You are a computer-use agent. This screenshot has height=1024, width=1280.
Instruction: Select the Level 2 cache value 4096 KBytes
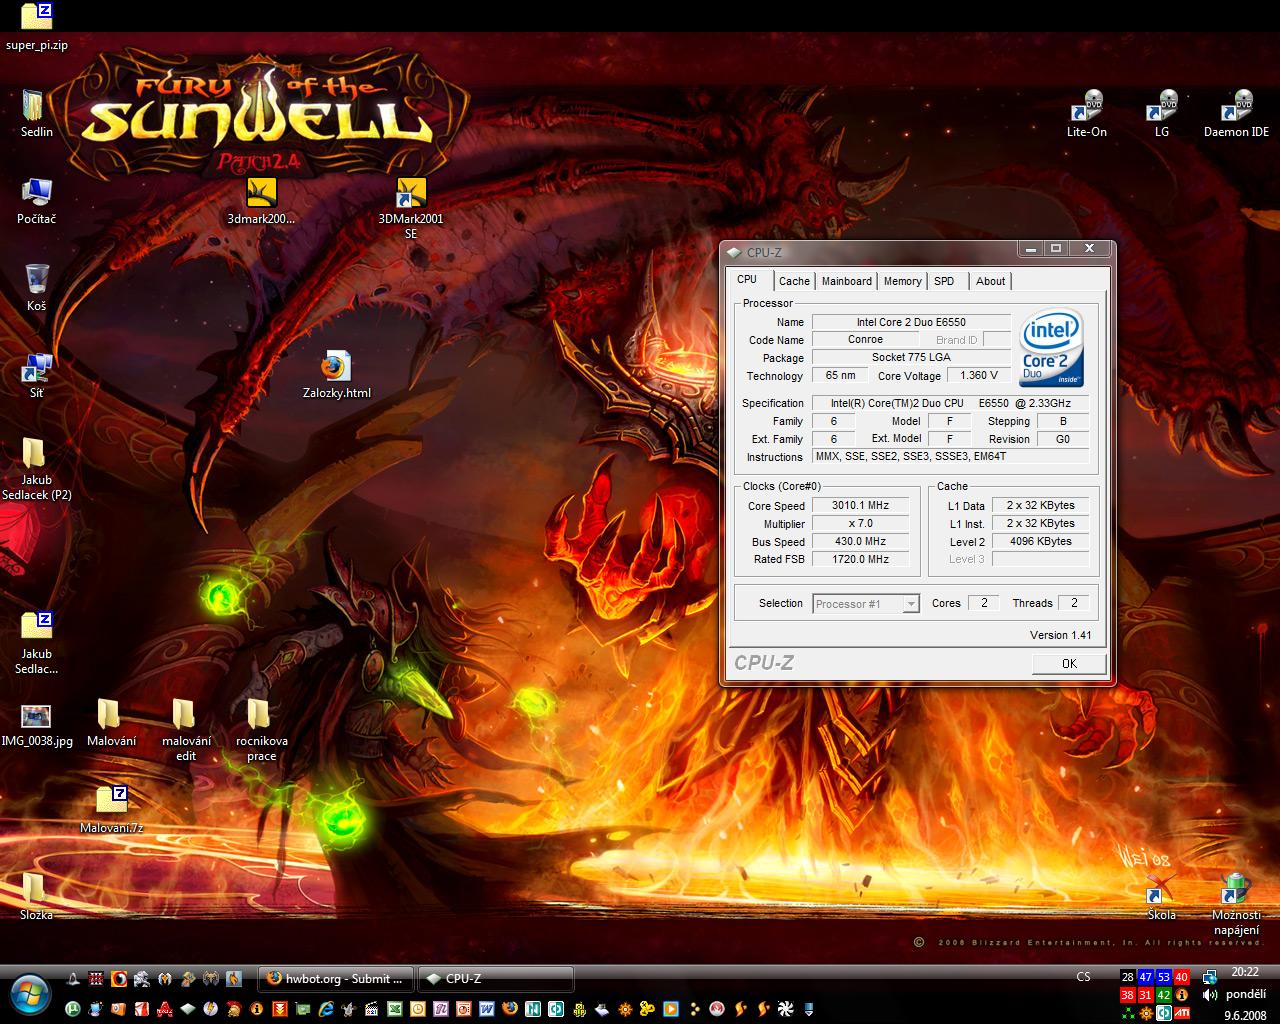click(1040, 542)
